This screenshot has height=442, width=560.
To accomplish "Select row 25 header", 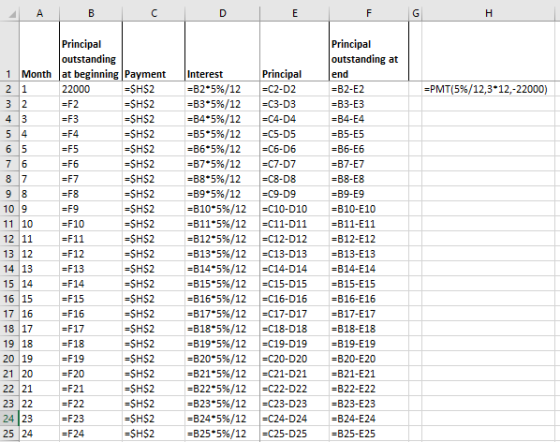I will point(10,434).
